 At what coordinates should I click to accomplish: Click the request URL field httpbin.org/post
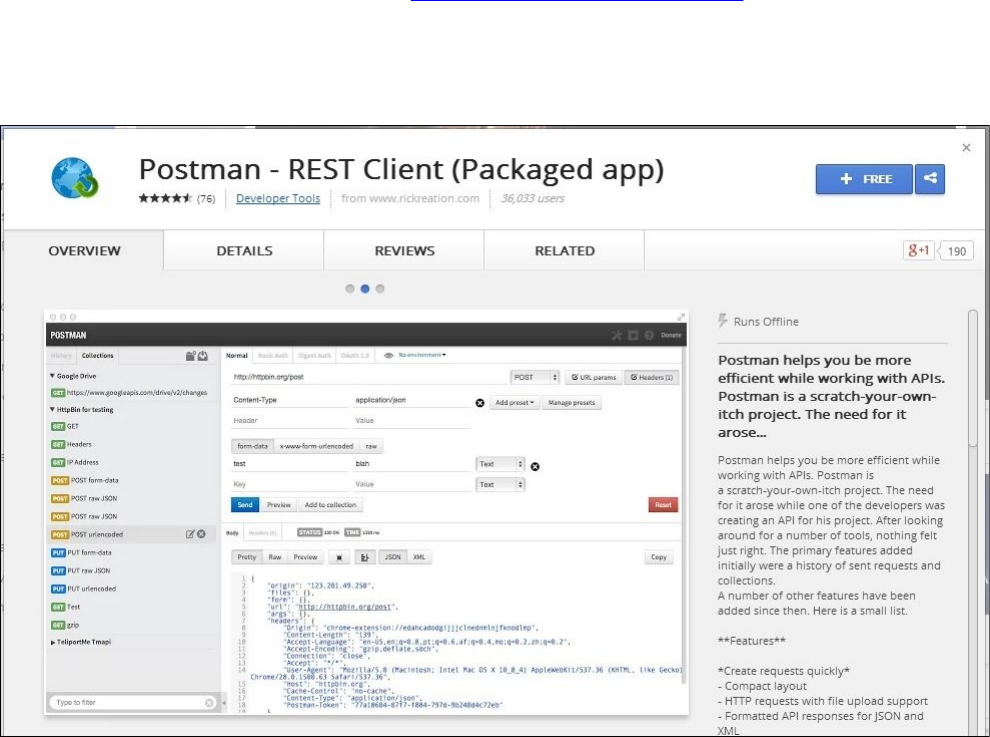(369, 377)
